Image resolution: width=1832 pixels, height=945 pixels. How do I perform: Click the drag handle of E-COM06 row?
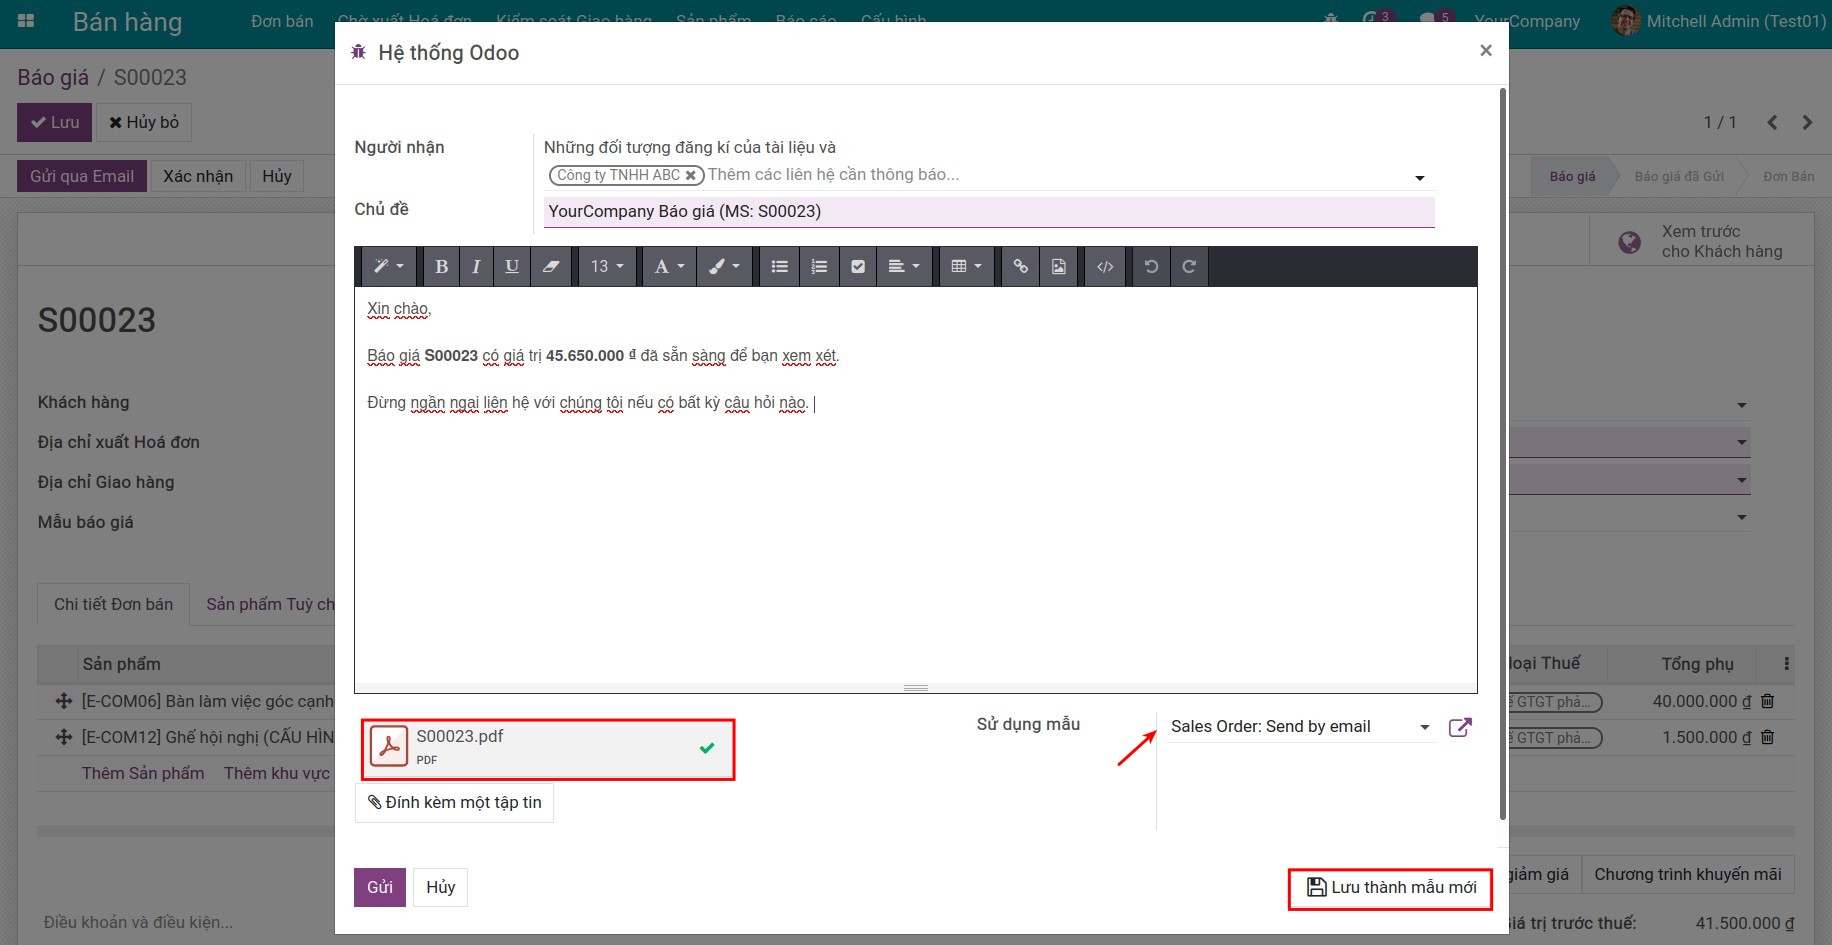point(64,701)
